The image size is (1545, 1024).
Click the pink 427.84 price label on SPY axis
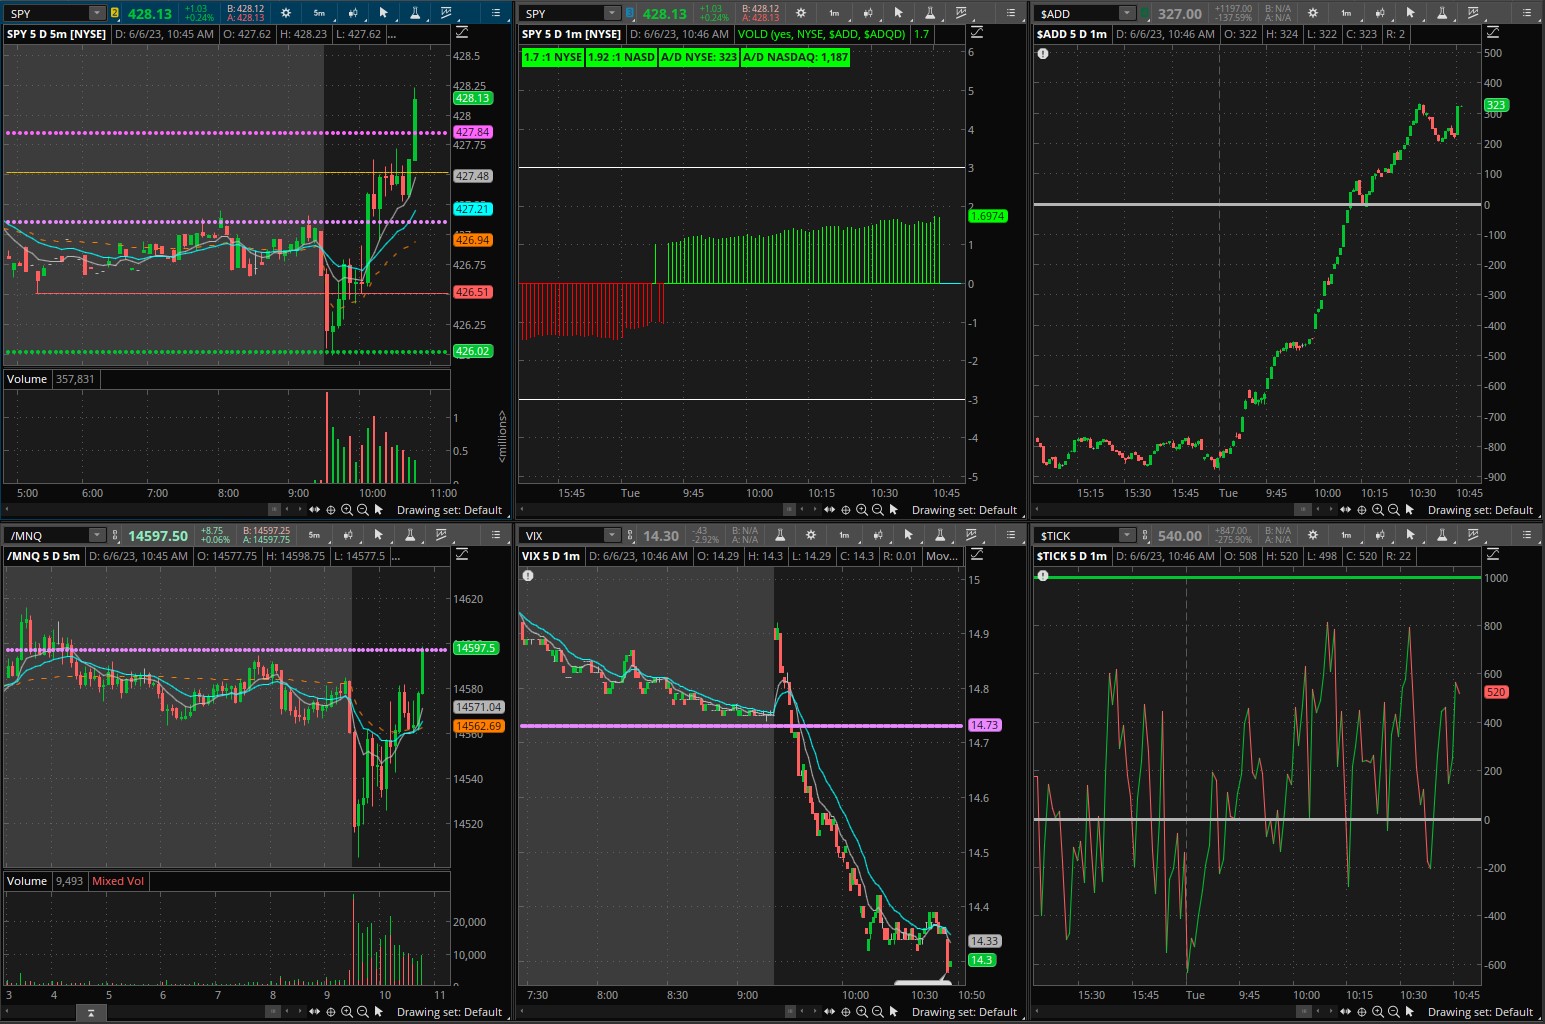[472, 132]
